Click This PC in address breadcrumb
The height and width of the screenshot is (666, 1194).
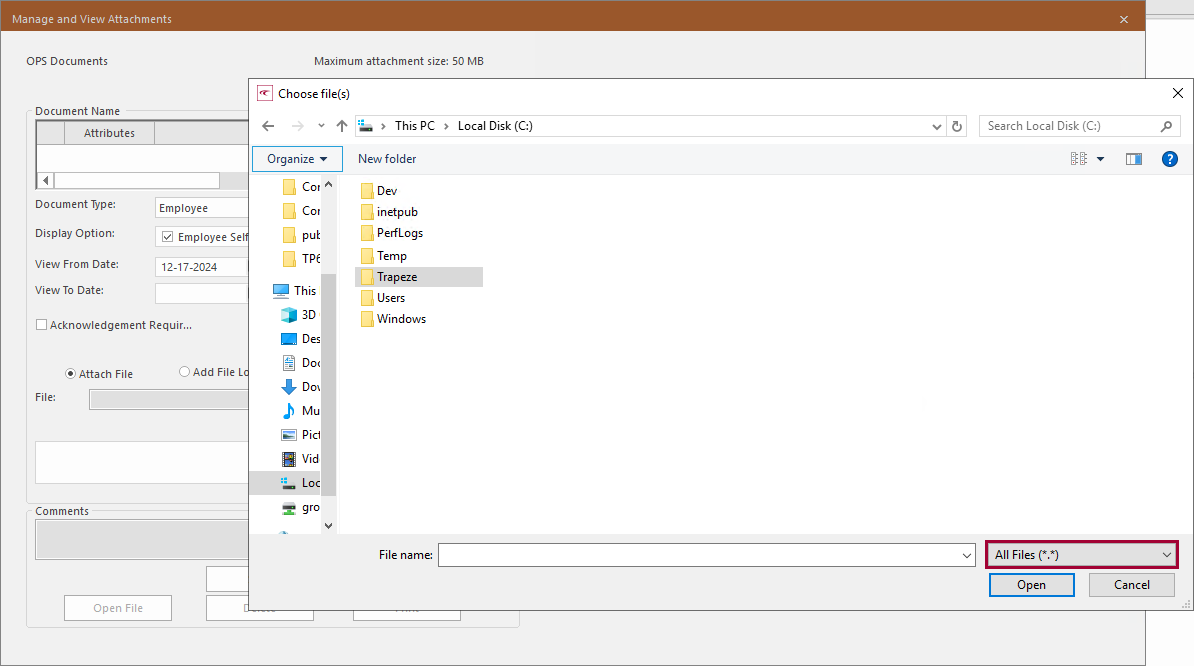point(414,126)
